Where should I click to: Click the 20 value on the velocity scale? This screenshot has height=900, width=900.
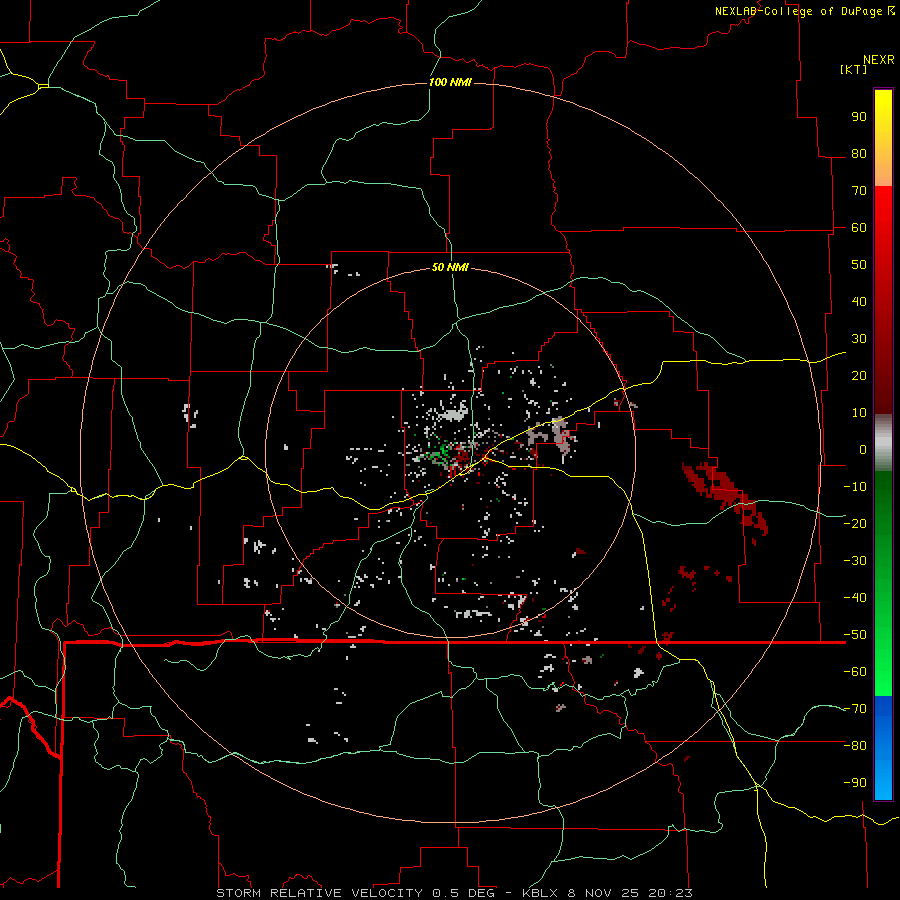pos(859,376)
